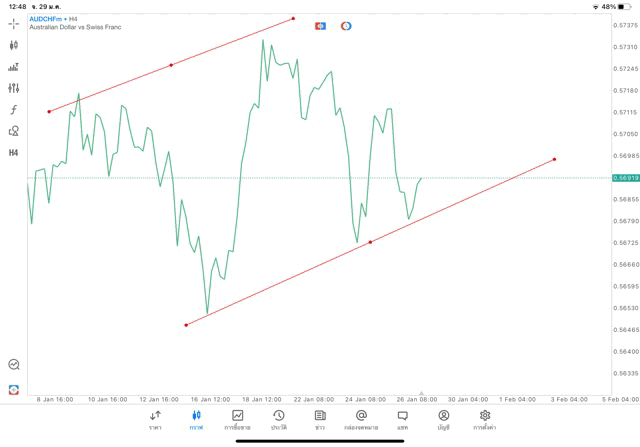
Task: Tap the current price label 0.56919
Action: (628, 178)
